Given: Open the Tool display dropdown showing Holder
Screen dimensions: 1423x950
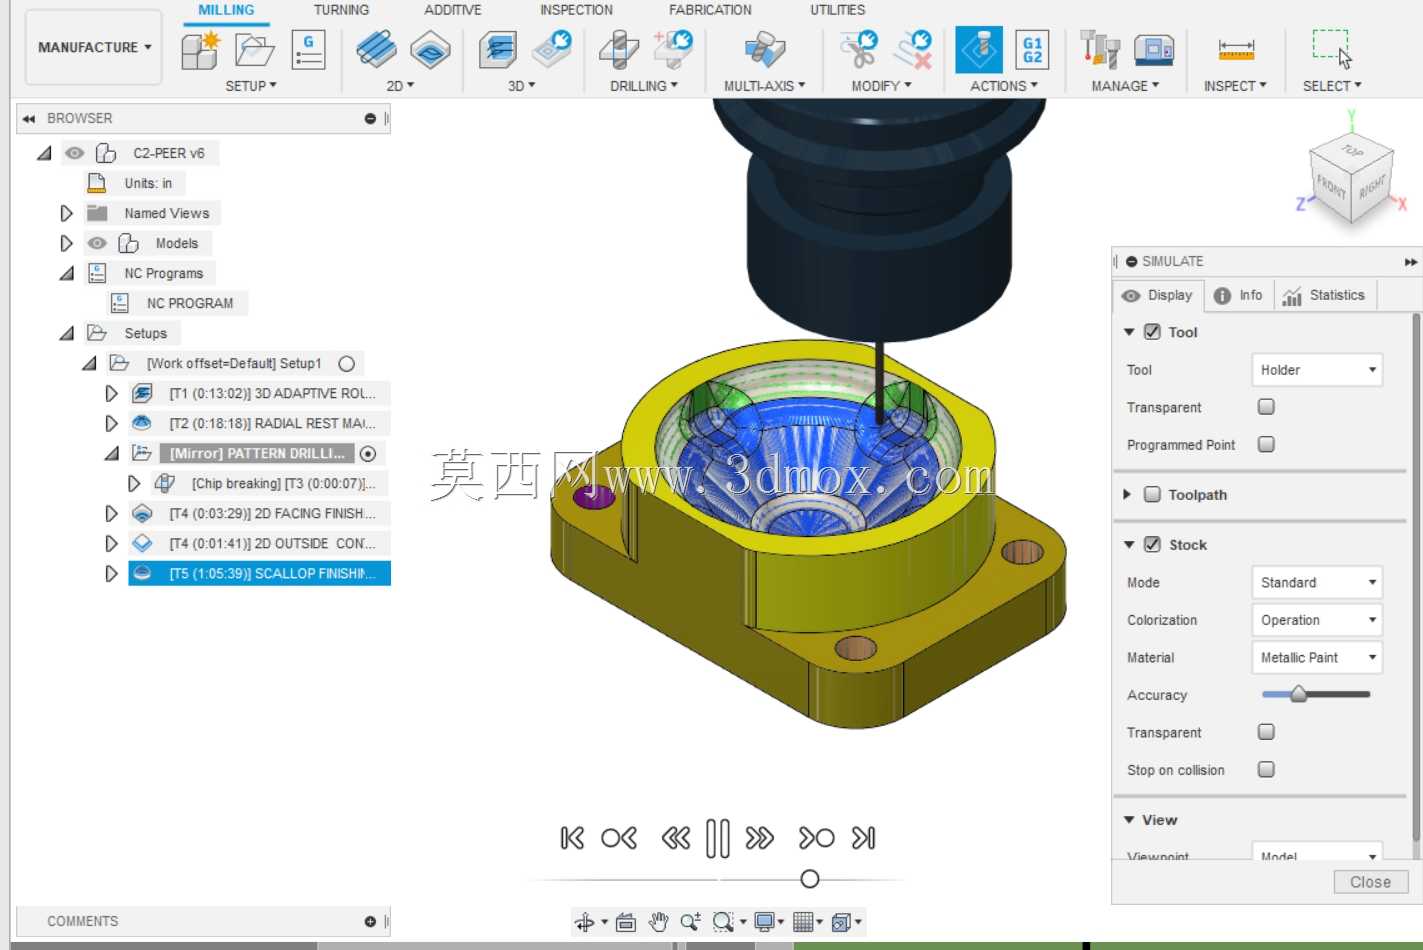Looking at the screenshot, I should coord(1317,370).
